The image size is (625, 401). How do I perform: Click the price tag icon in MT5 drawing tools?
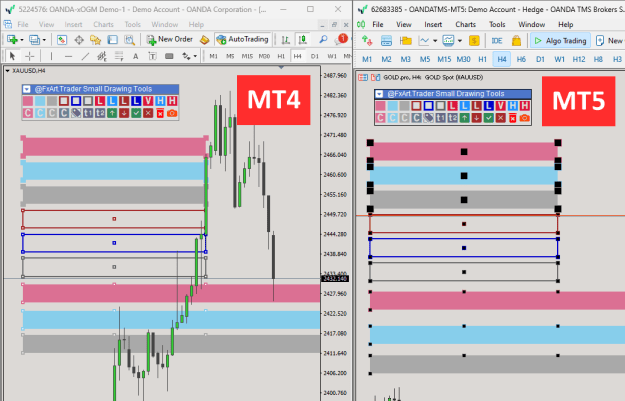coord(428,118)
